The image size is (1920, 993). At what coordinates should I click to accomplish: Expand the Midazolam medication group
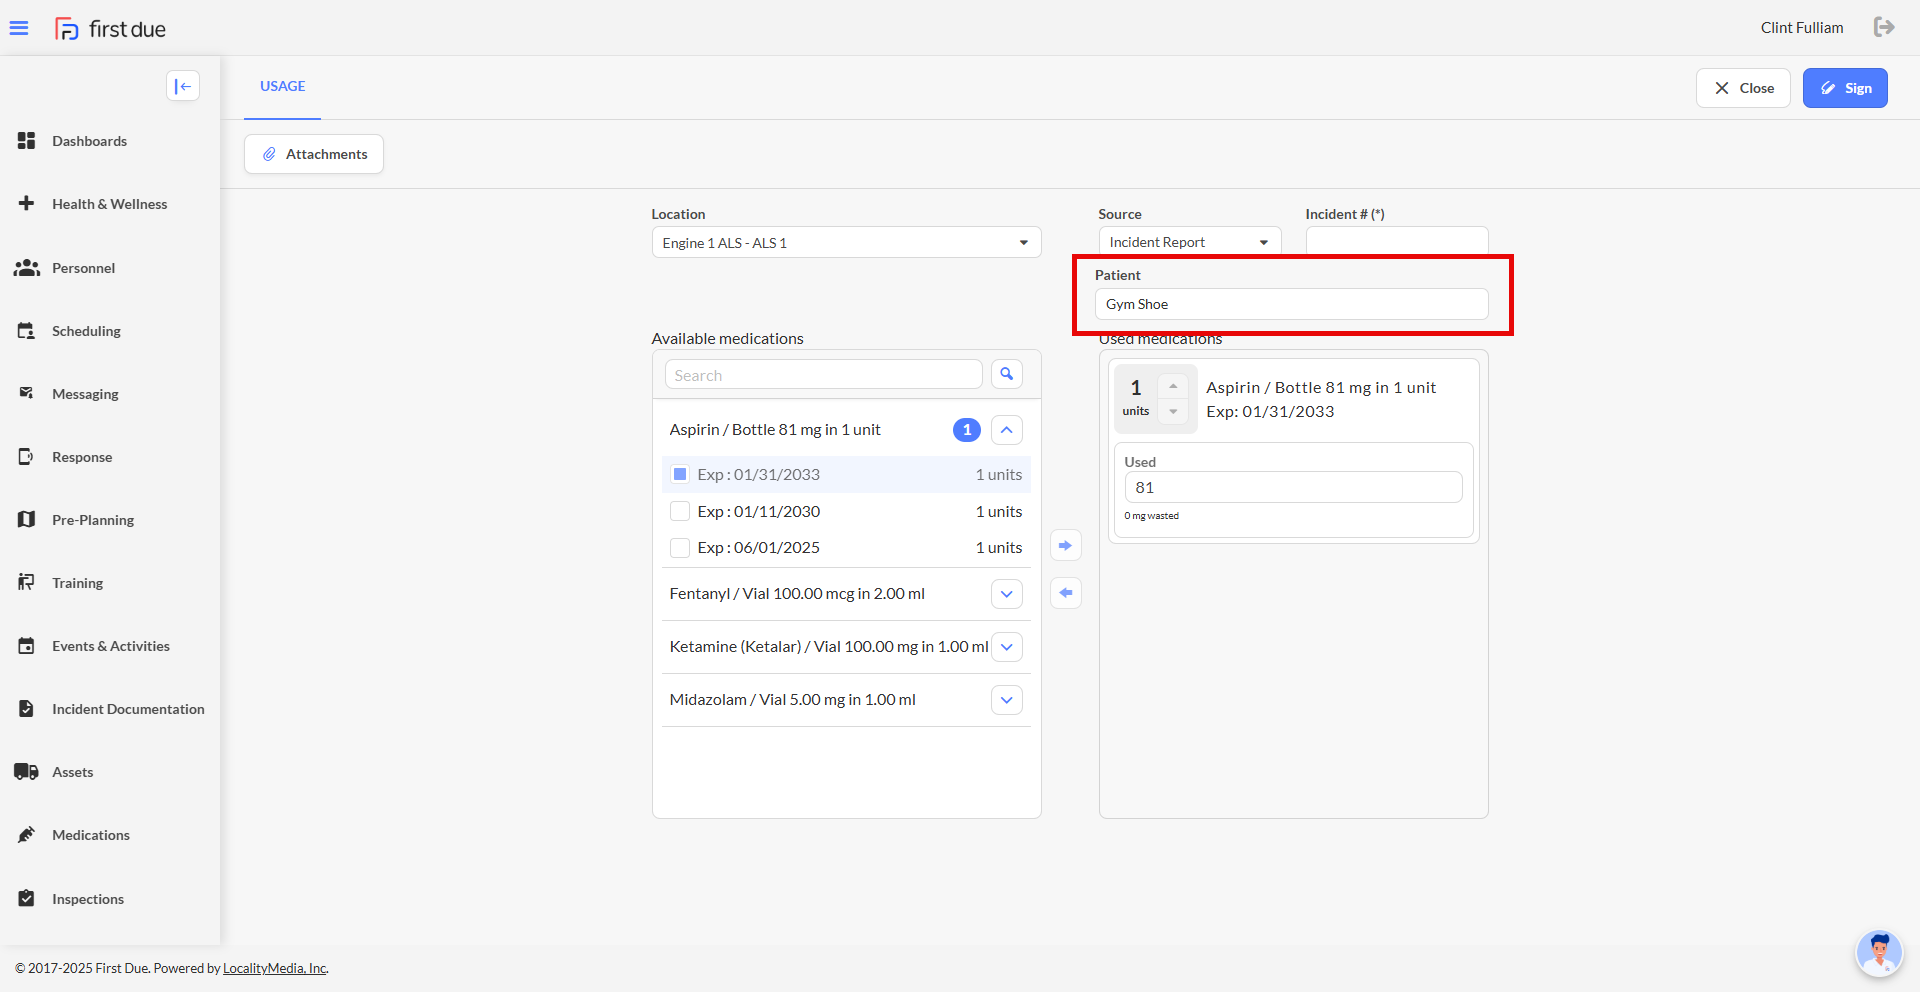[1007, 700]
